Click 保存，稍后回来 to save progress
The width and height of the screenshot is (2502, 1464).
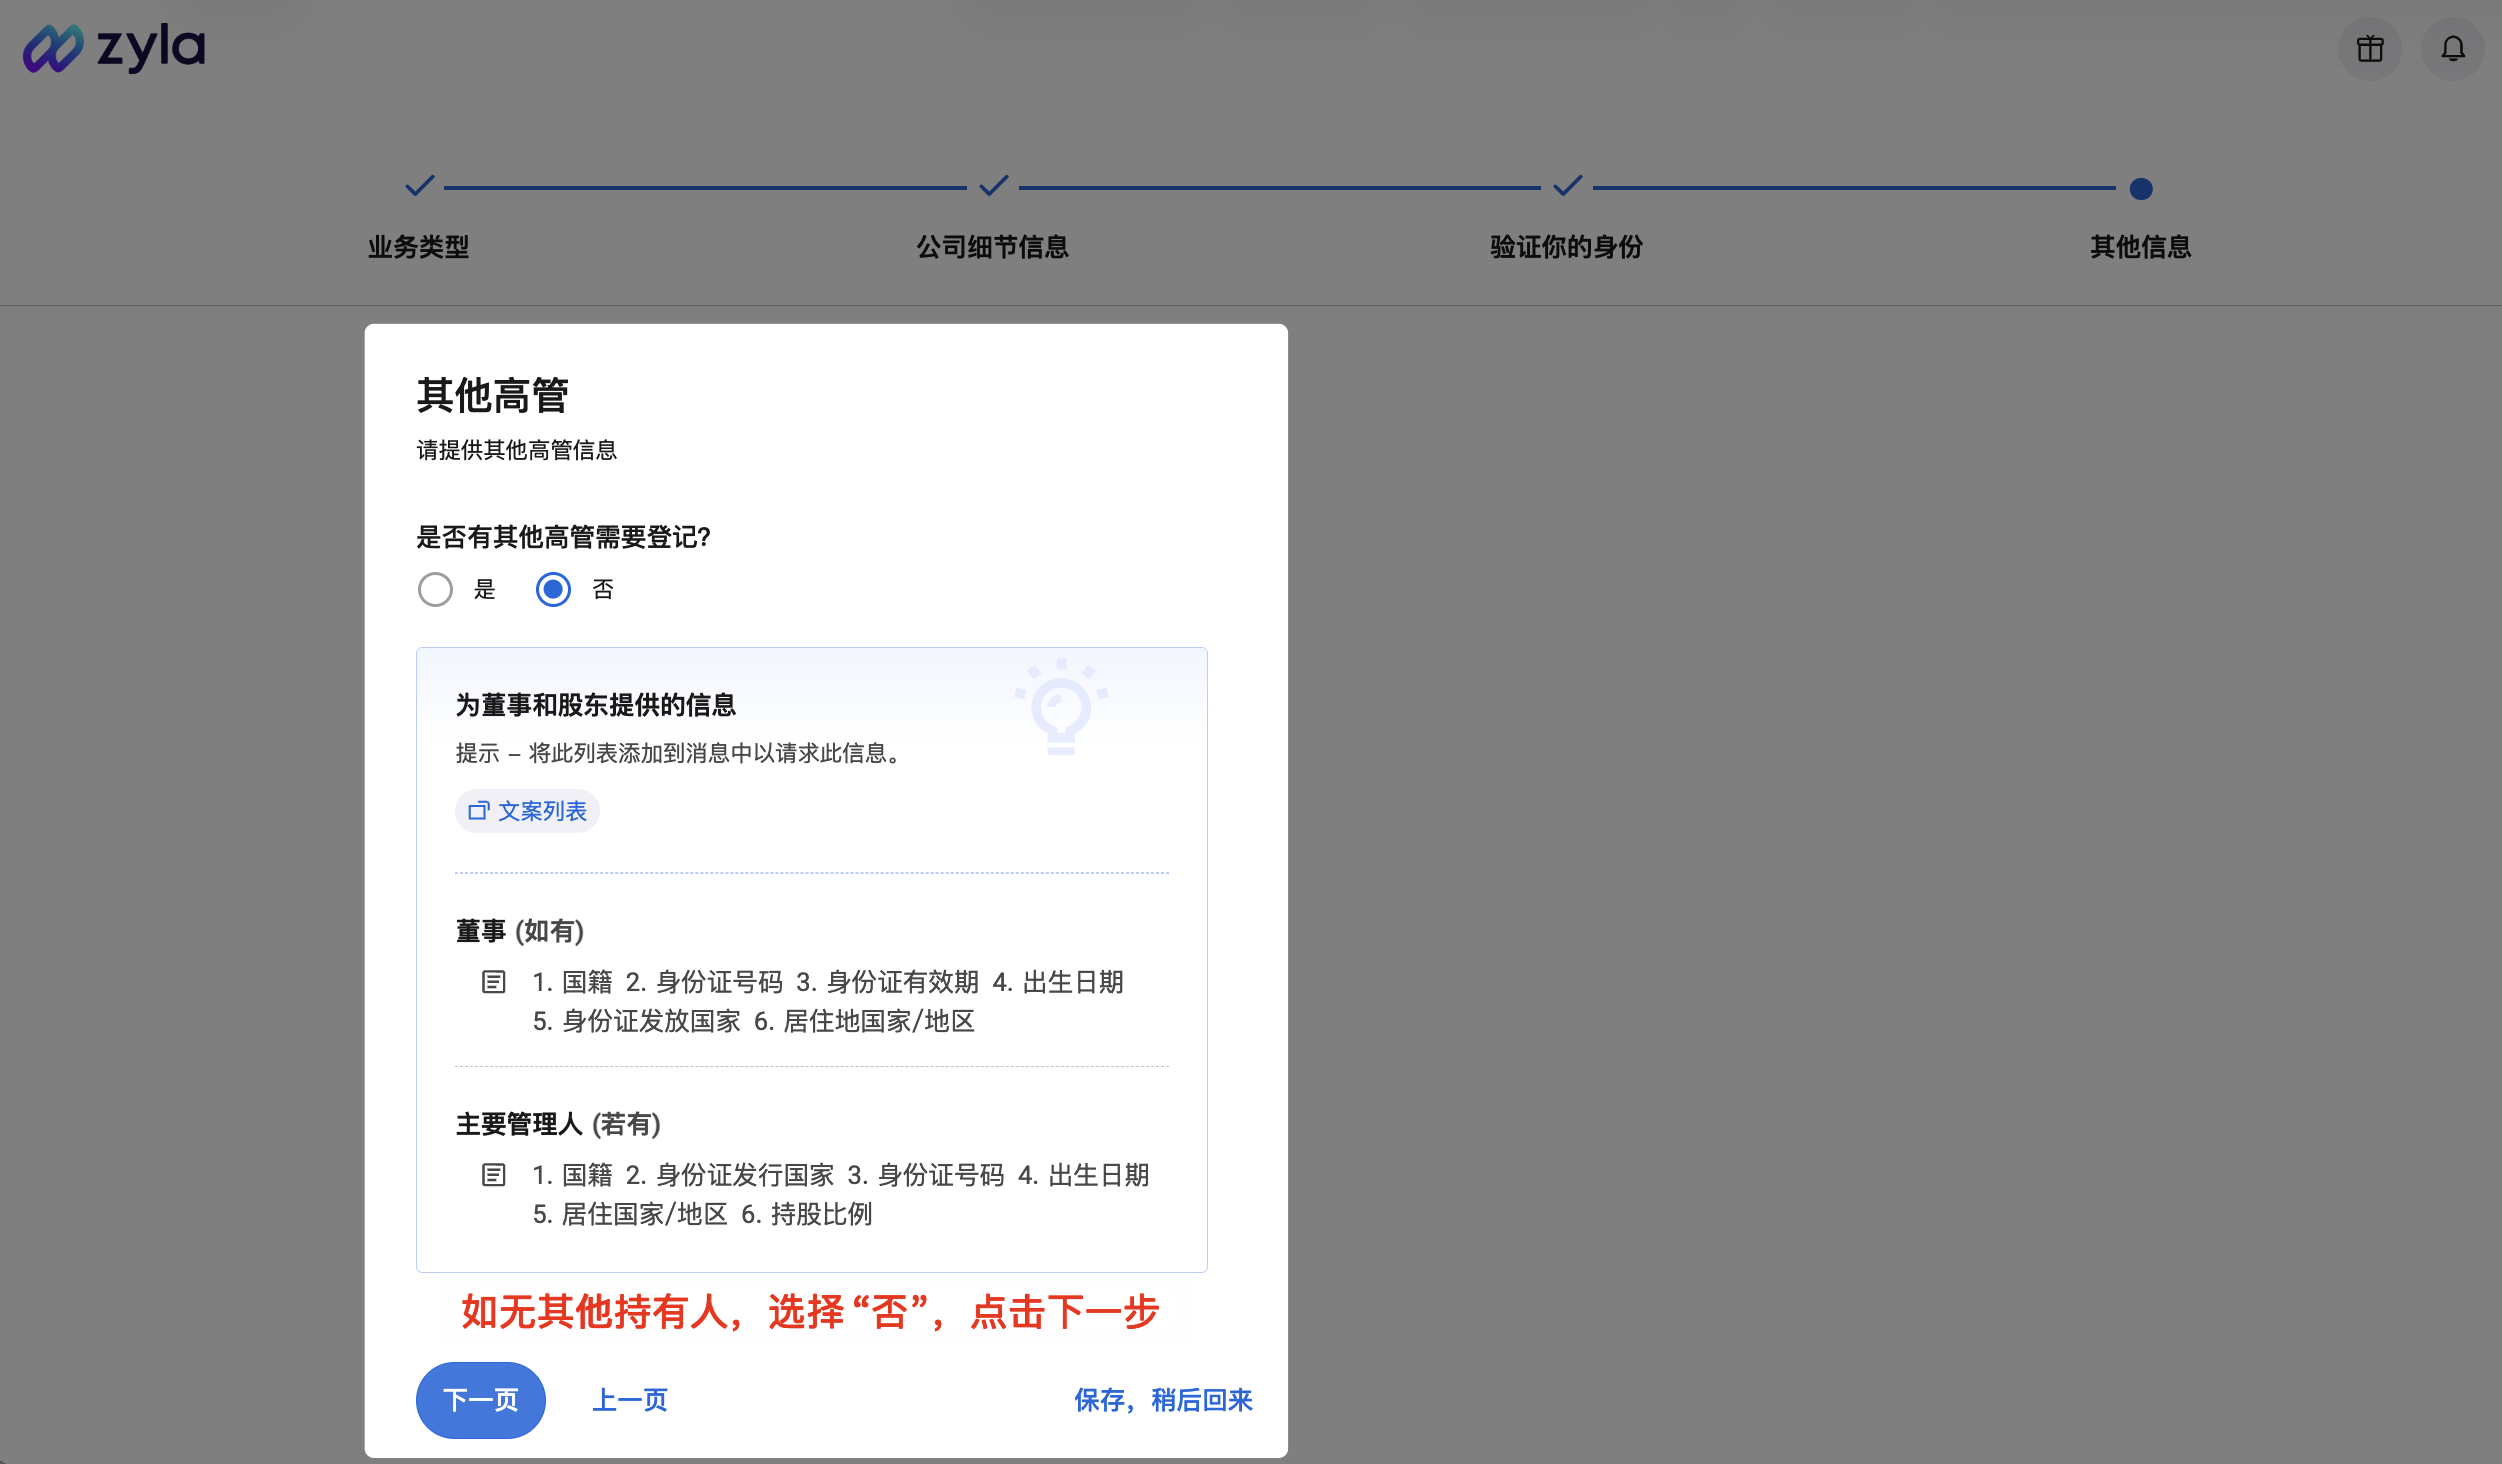click(x=1162, y=1400)
